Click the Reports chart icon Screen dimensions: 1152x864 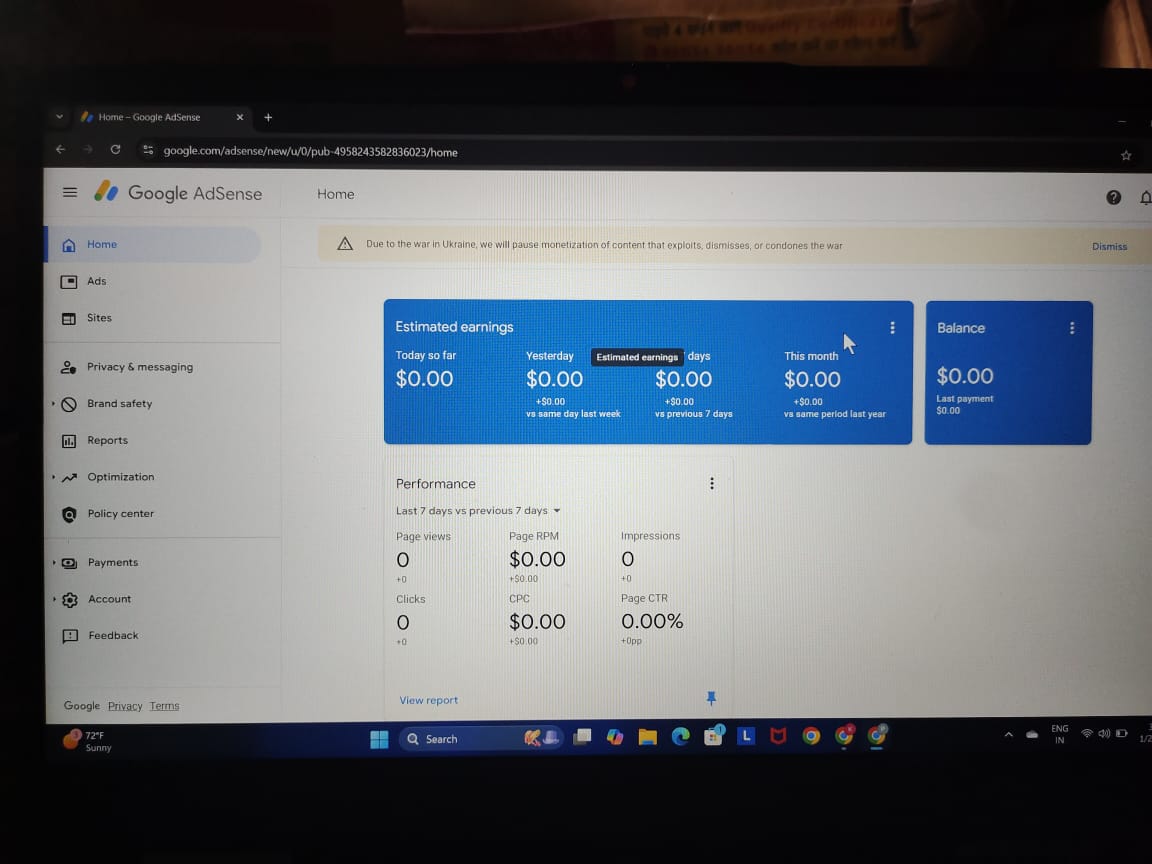[x=69, y=441]
